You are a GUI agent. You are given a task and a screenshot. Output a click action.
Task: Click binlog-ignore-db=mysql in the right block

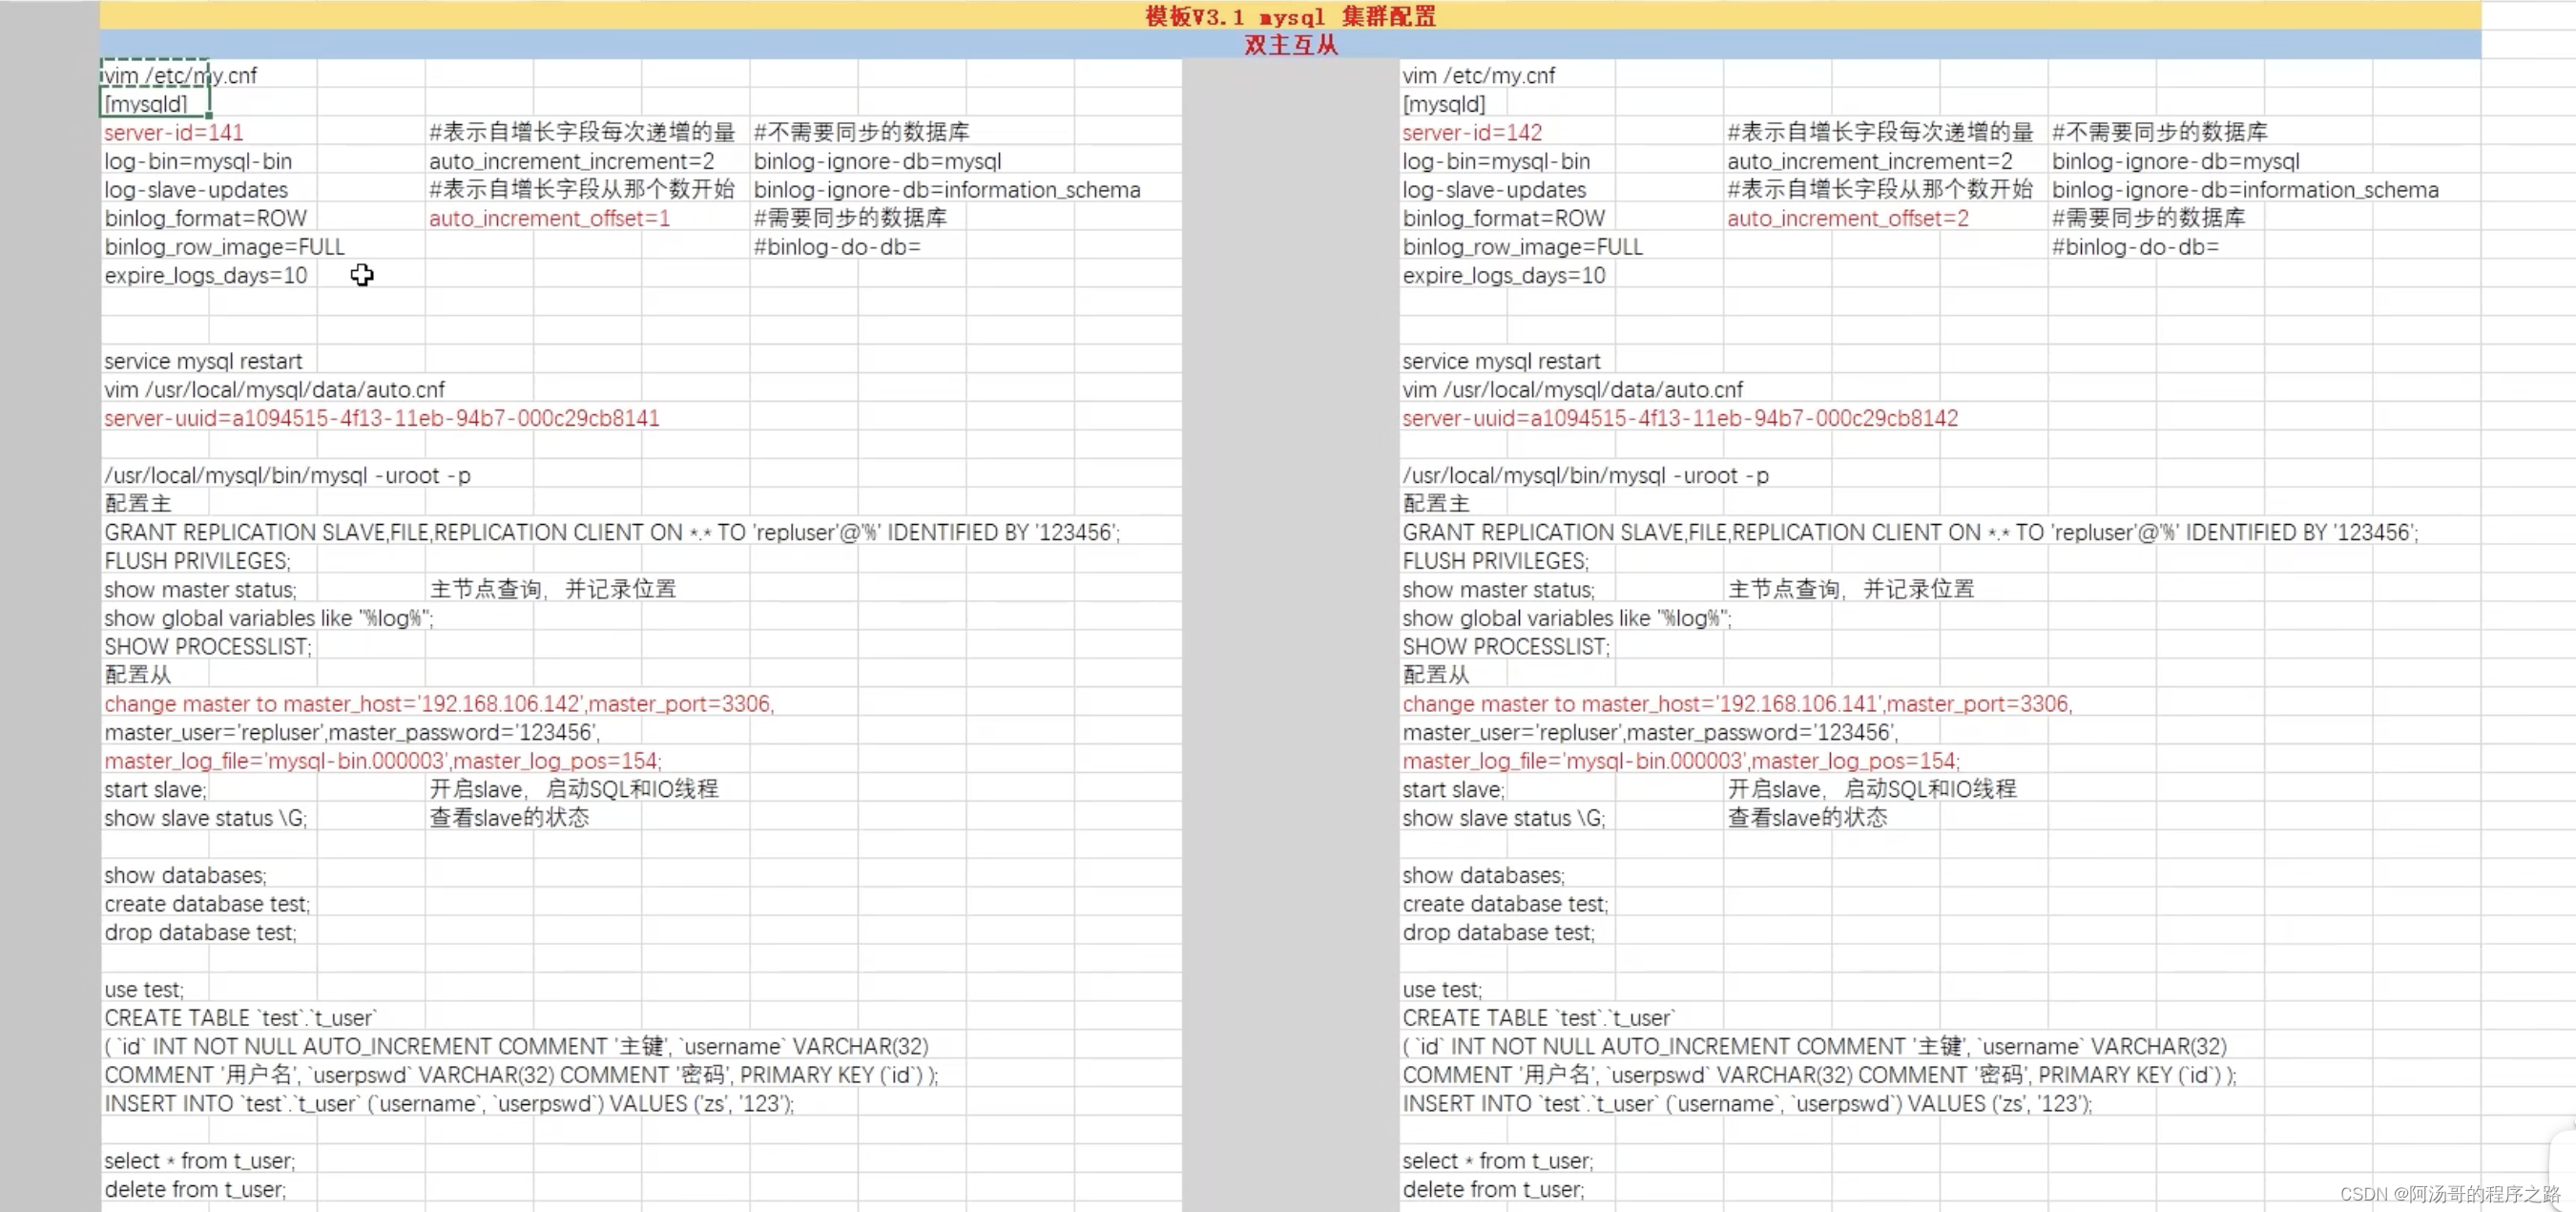pos(2176,161)
